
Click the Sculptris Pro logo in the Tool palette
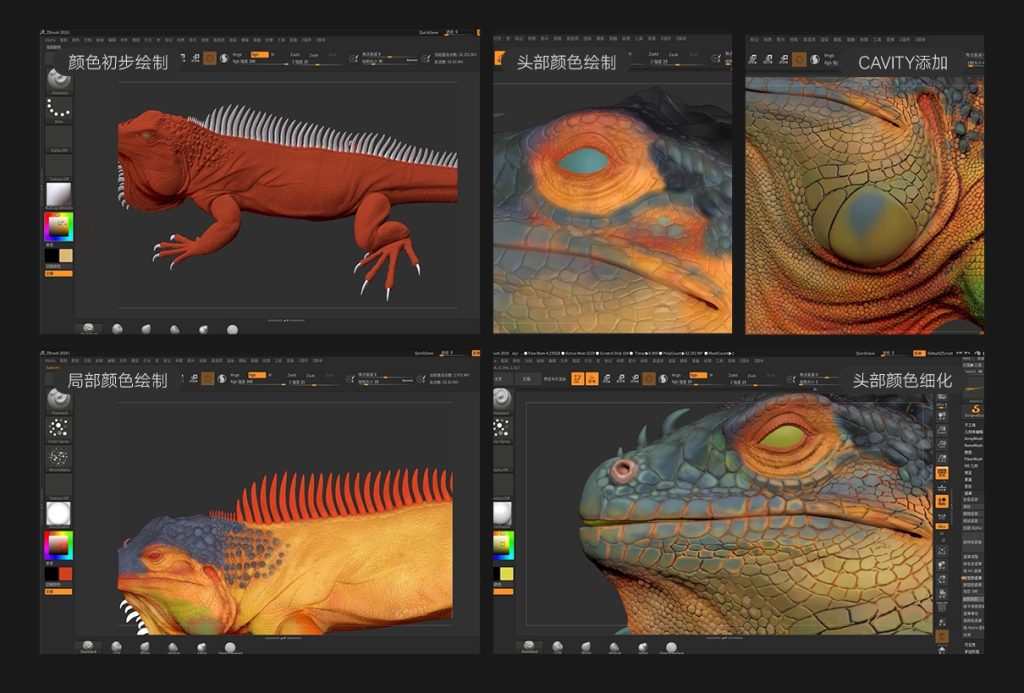point(974,409)
